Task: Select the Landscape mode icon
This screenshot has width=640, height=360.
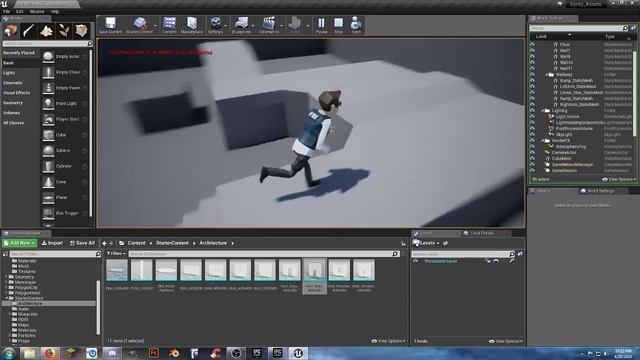Action: tap(46, 31)
